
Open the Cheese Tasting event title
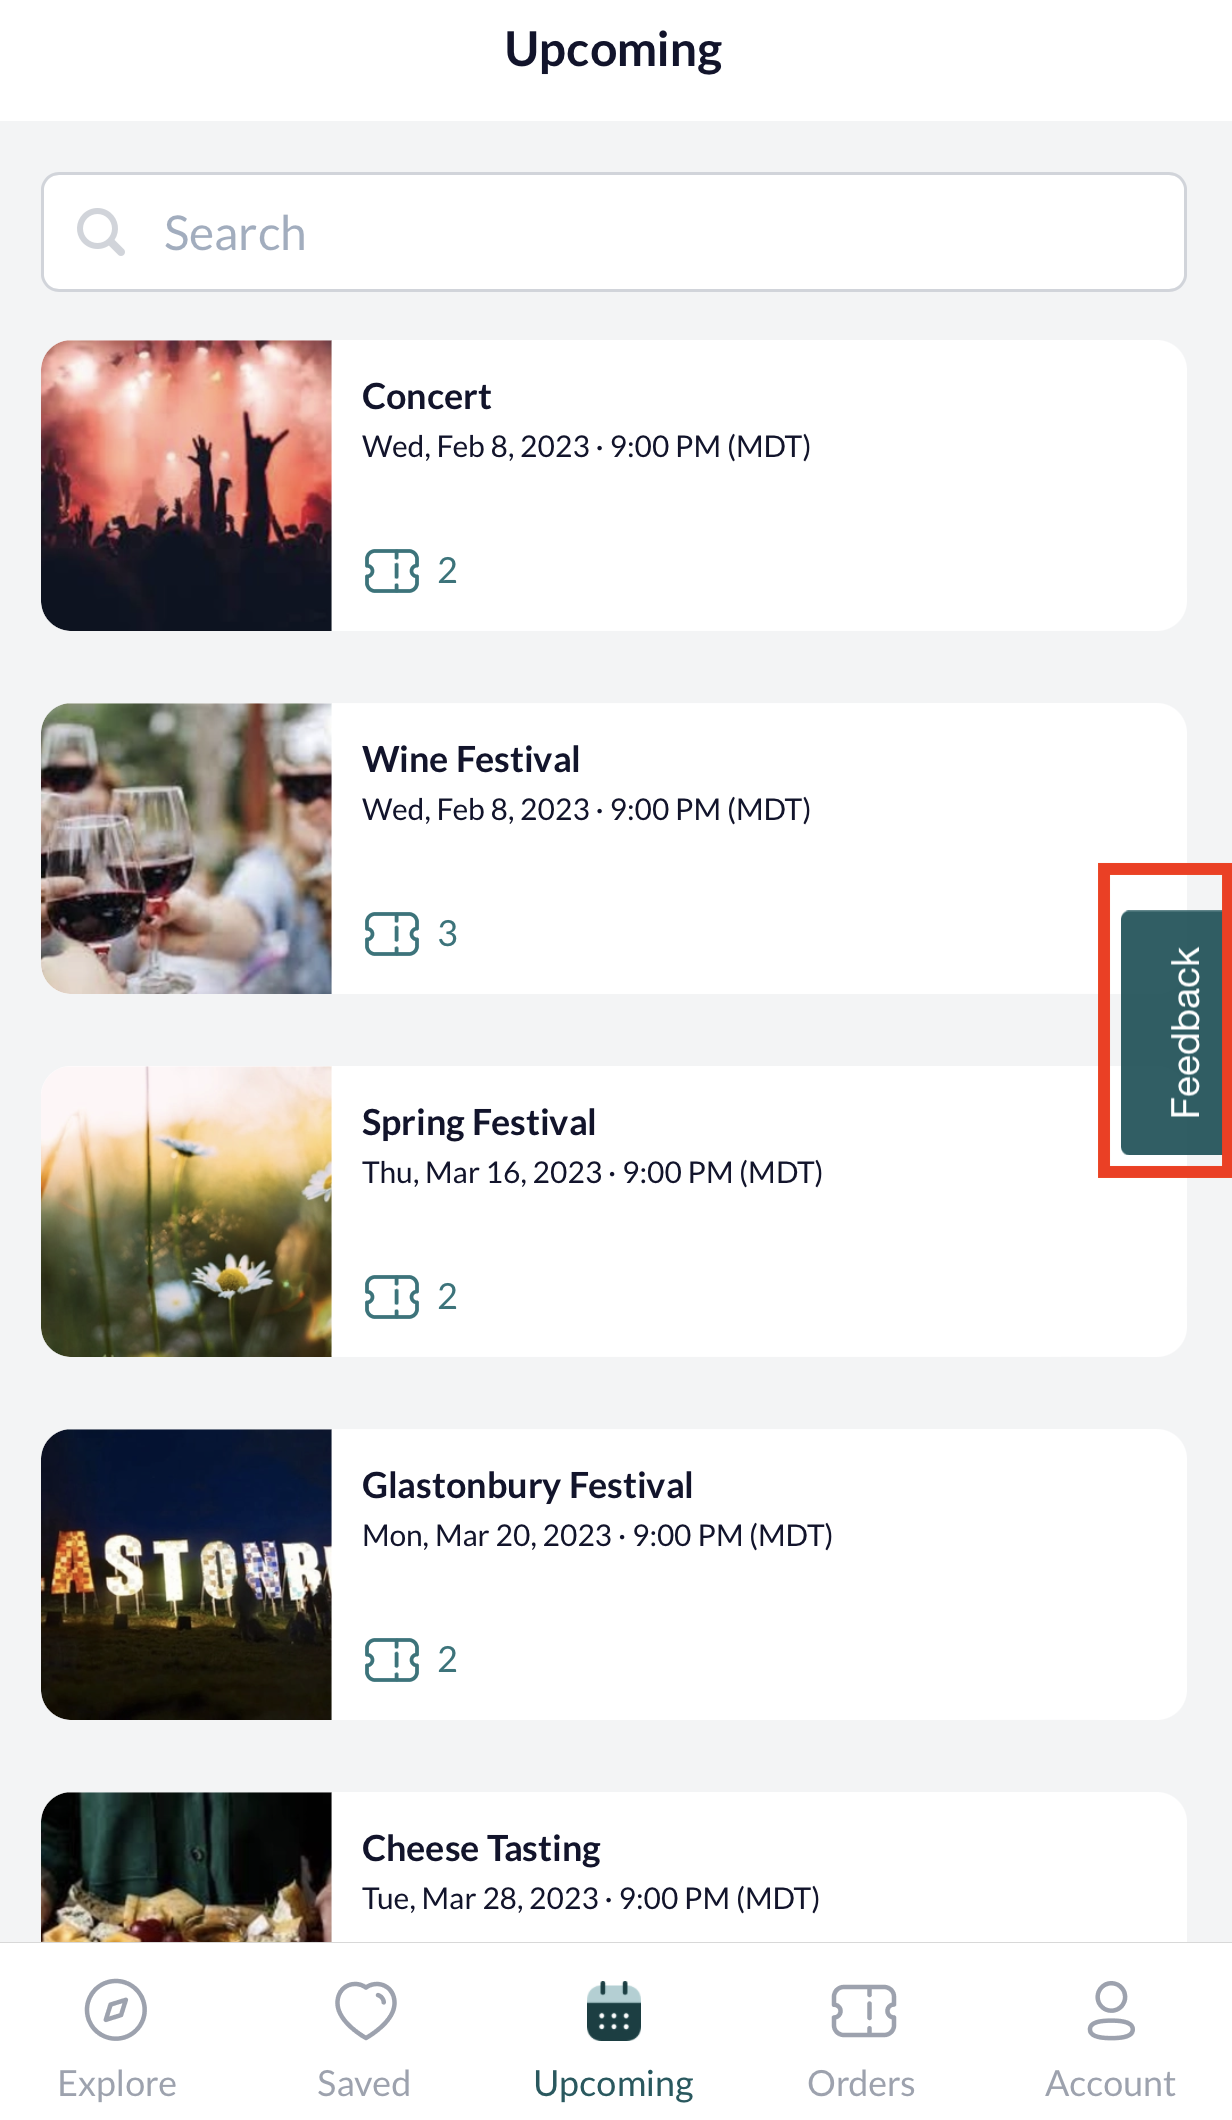481,1849
